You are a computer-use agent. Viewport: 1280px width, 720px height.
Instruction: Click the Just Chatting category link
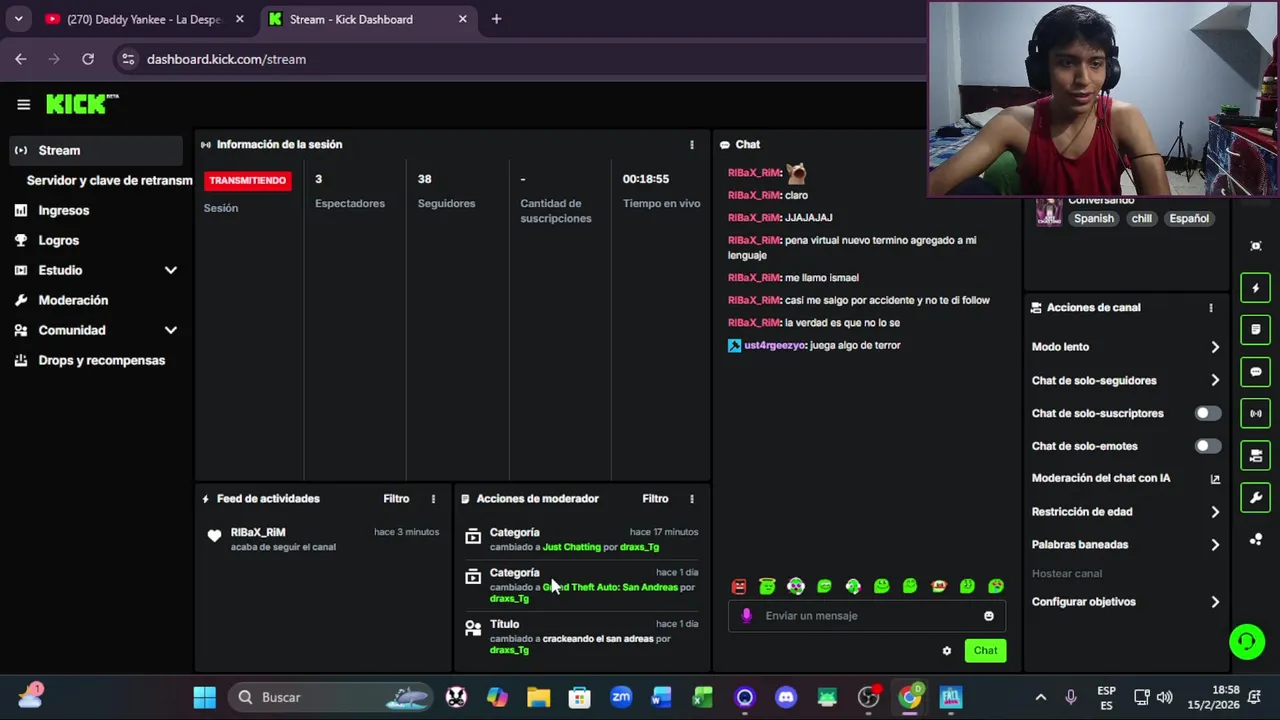(572, 547)
